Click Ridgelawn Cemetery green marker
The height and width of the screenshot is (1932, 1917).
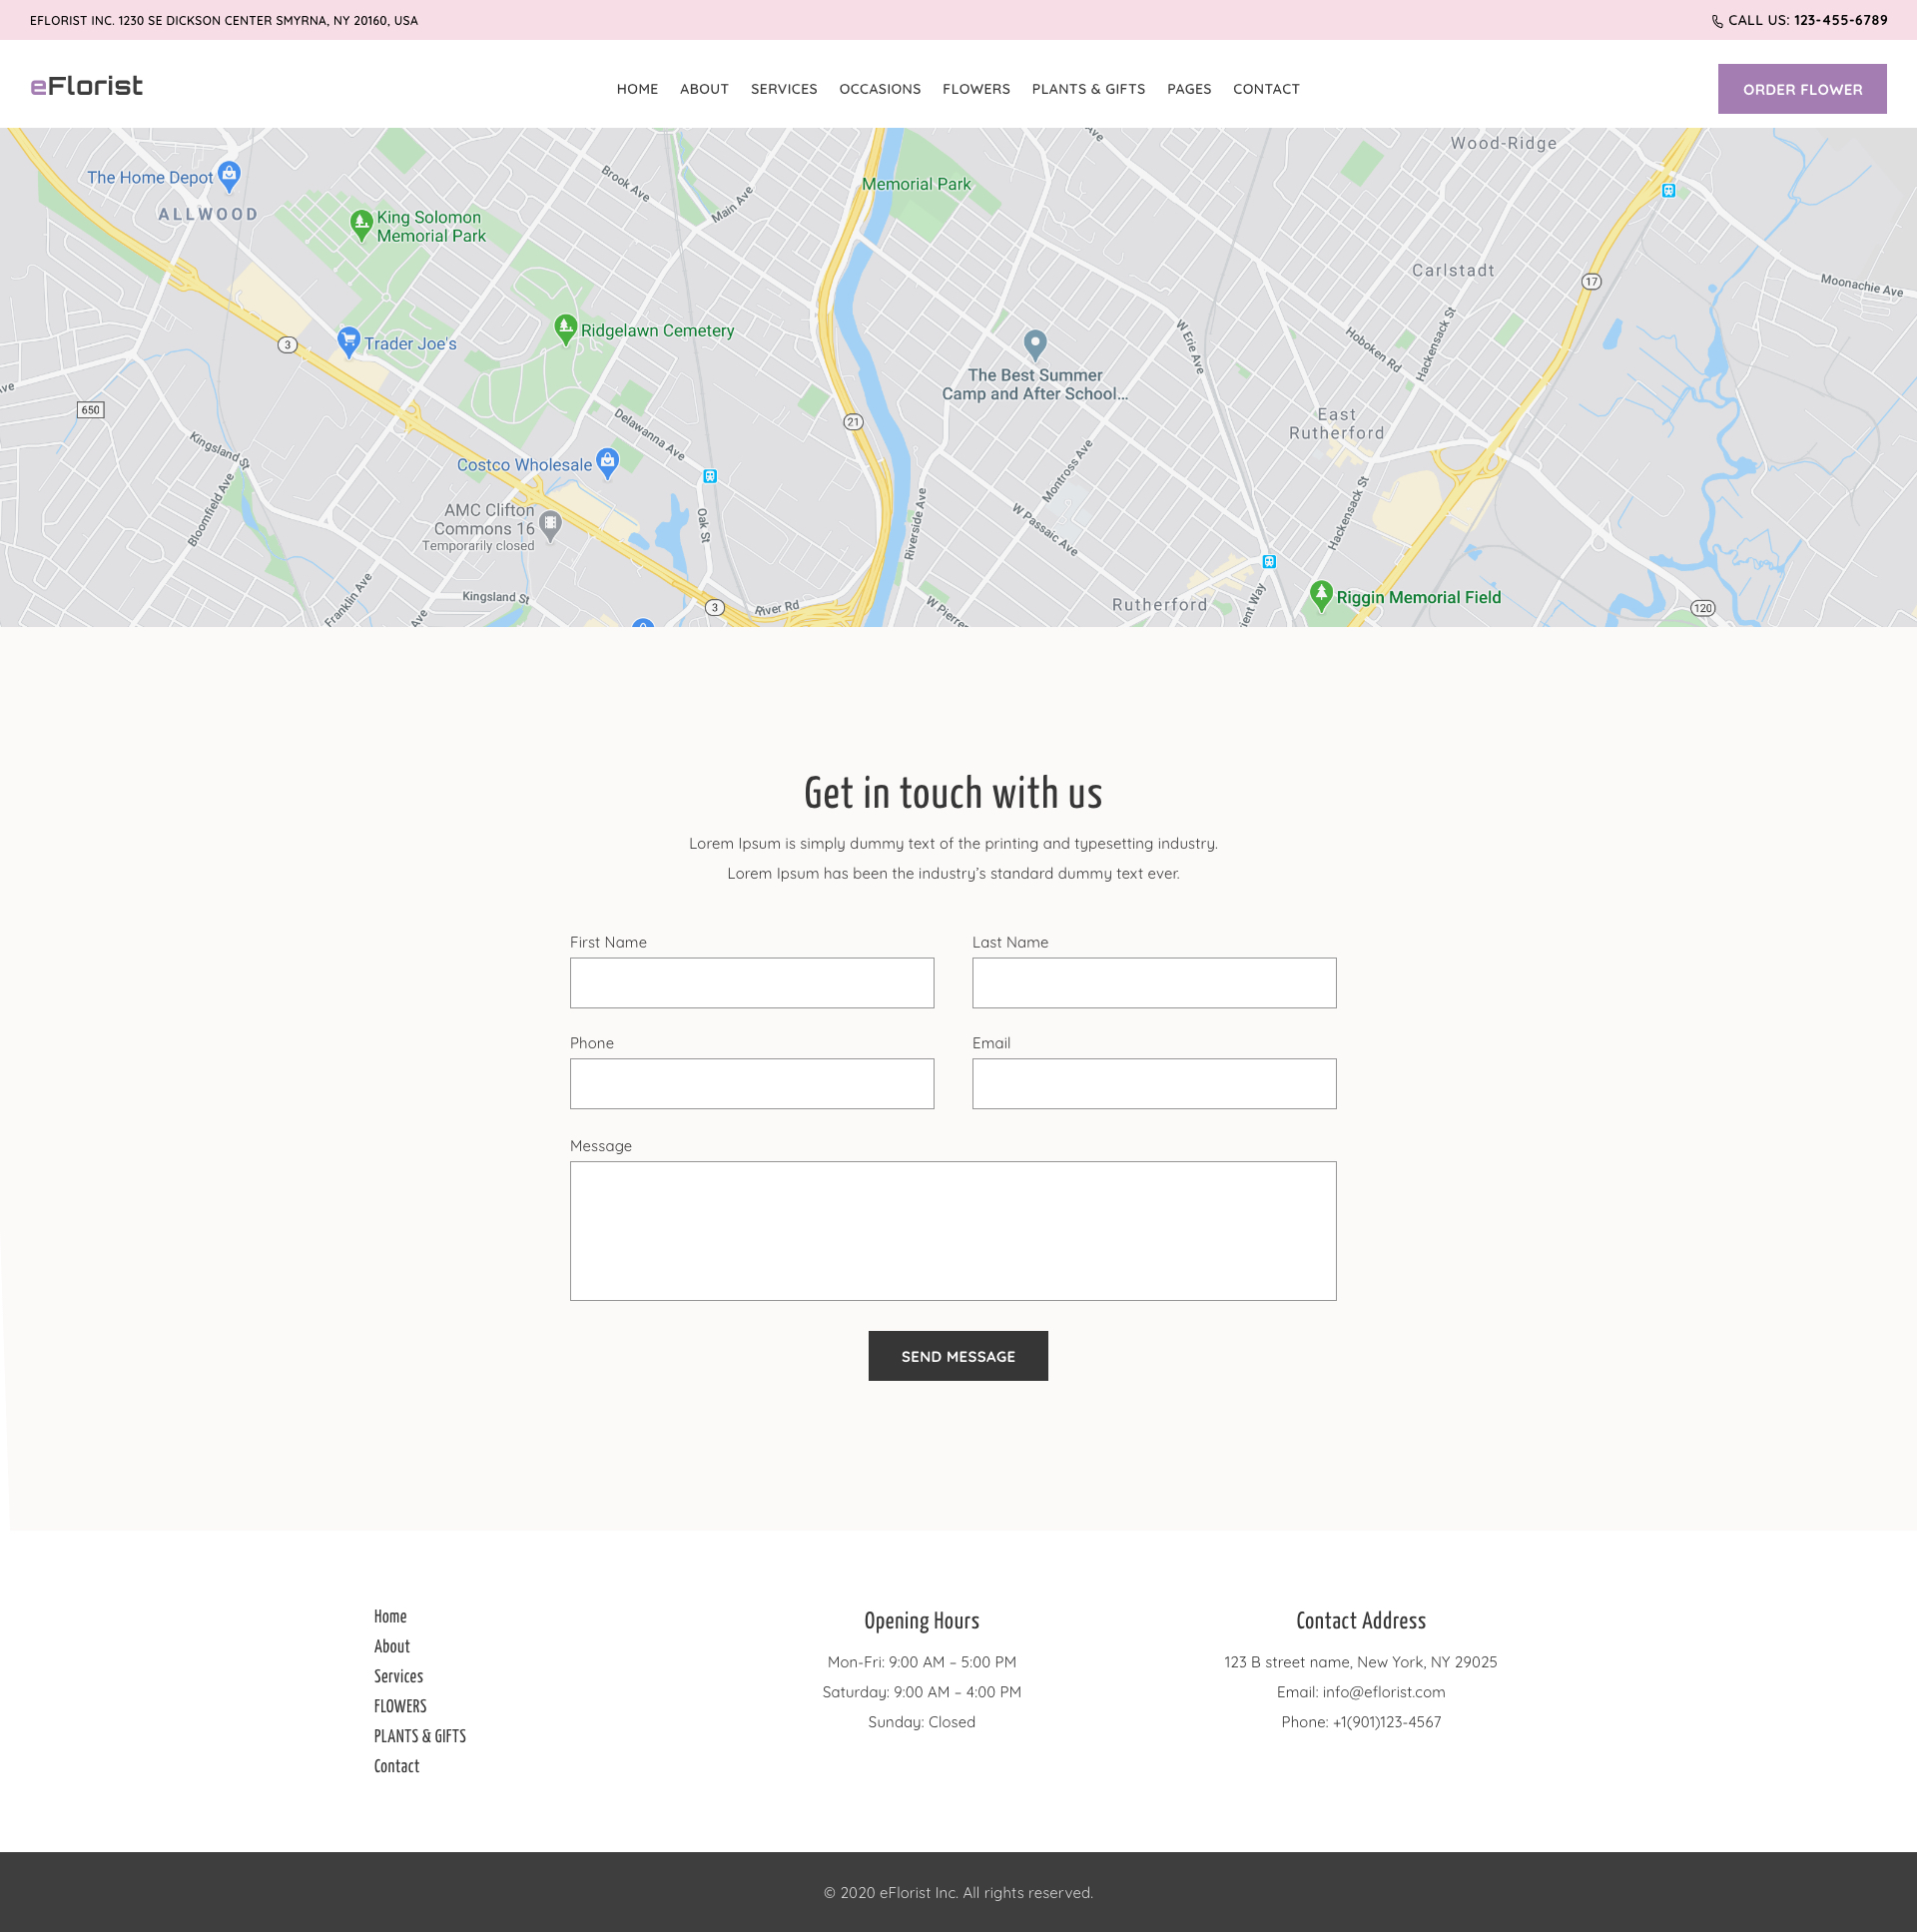coord(565,328)
